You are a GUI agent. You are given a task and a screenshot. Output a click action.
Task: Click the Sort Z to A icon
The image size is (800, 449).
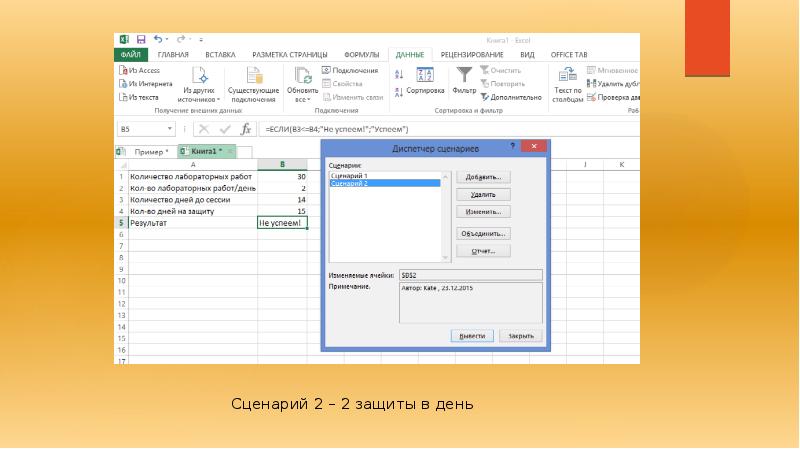399,92
